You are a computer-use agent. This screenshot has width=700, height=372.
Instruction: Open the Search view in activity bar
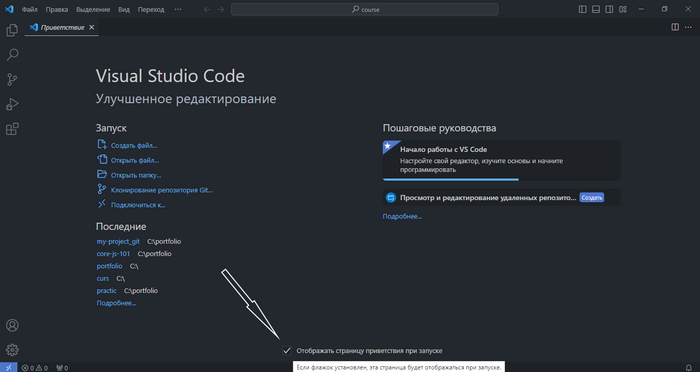click(x=12, y=55)
